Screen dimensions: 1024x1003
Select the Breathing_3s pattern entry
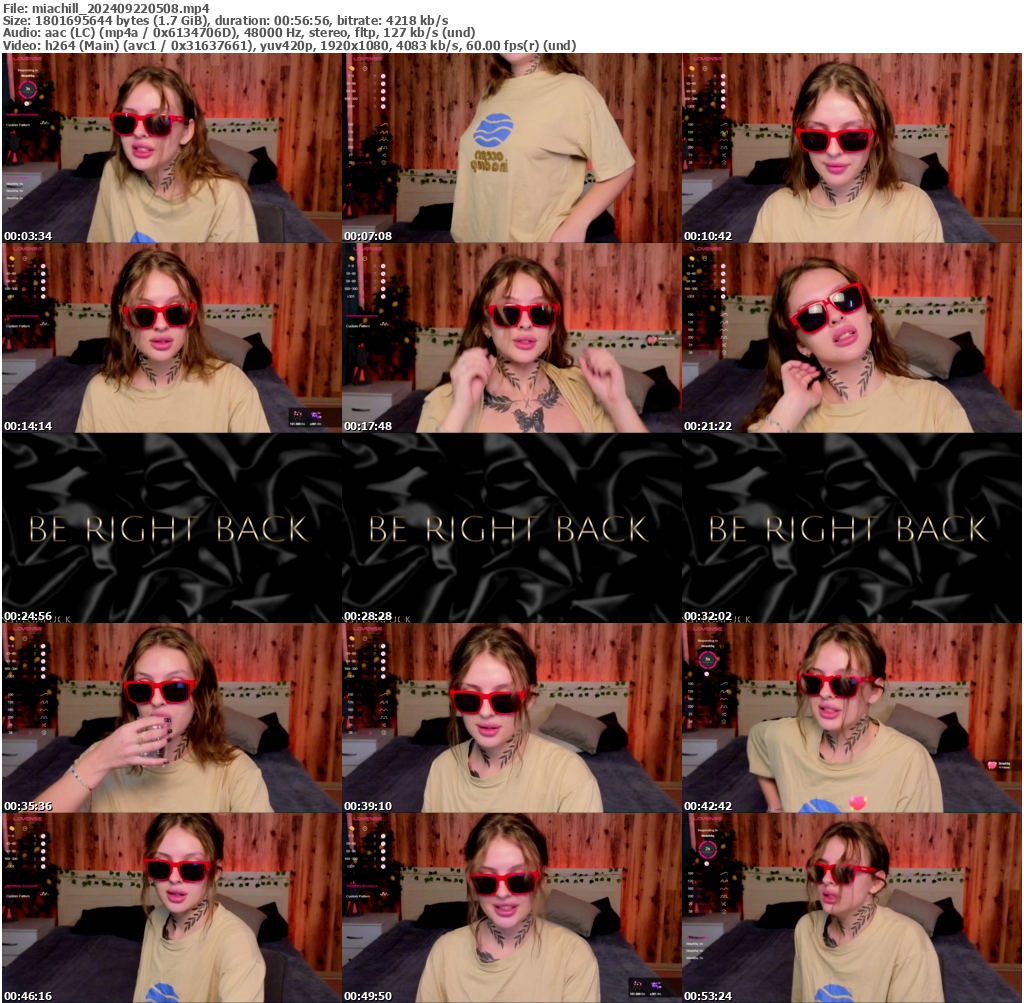pyautogui.click(x=14, y=184)
